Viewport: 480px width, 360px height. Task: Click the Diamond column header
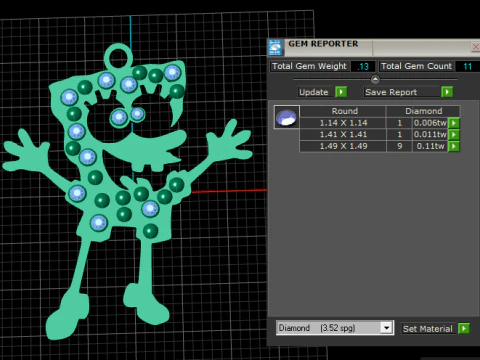point(423,111)
